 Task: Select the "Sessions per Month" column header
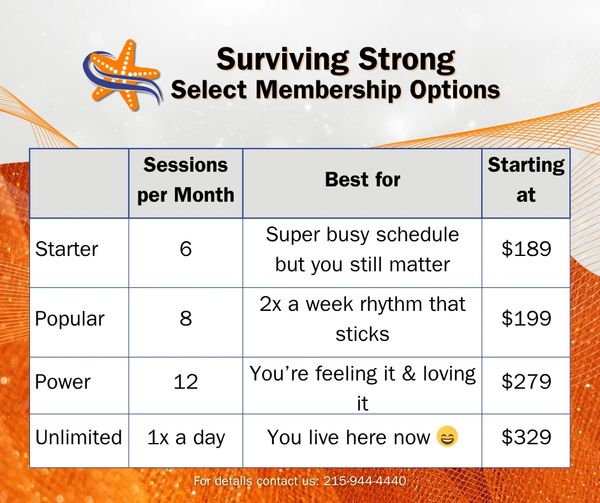[186, 180]
